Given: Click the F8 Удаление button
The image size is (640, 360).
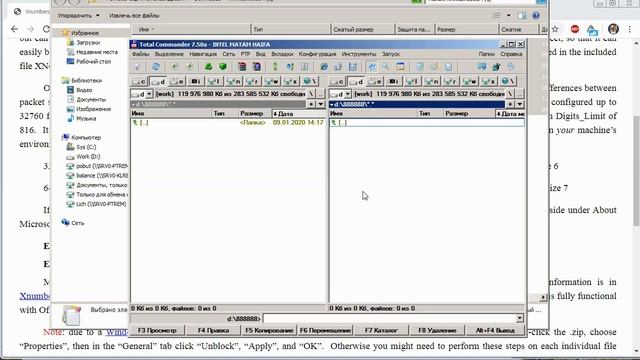Looking at the screenshot, I should click(437, 330).
